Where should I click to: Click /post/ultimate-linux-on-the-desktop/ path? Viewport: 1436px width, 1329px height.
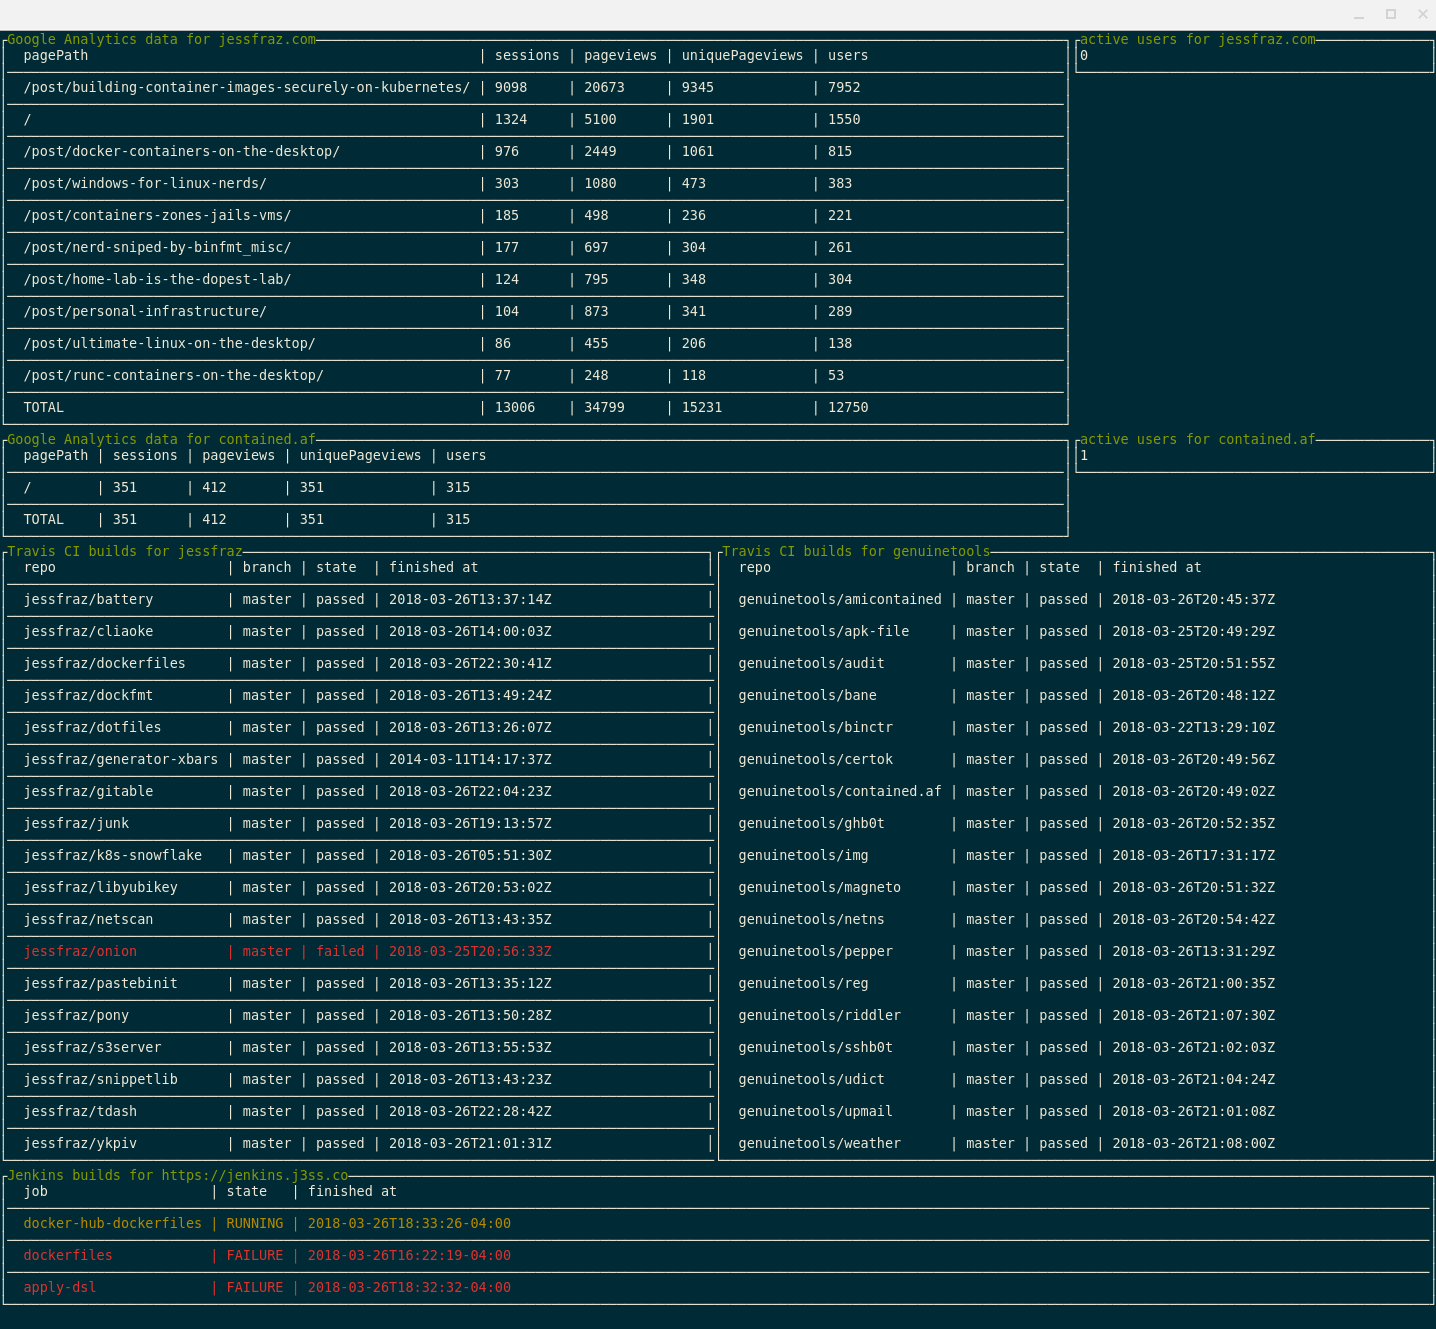[169, 344]
